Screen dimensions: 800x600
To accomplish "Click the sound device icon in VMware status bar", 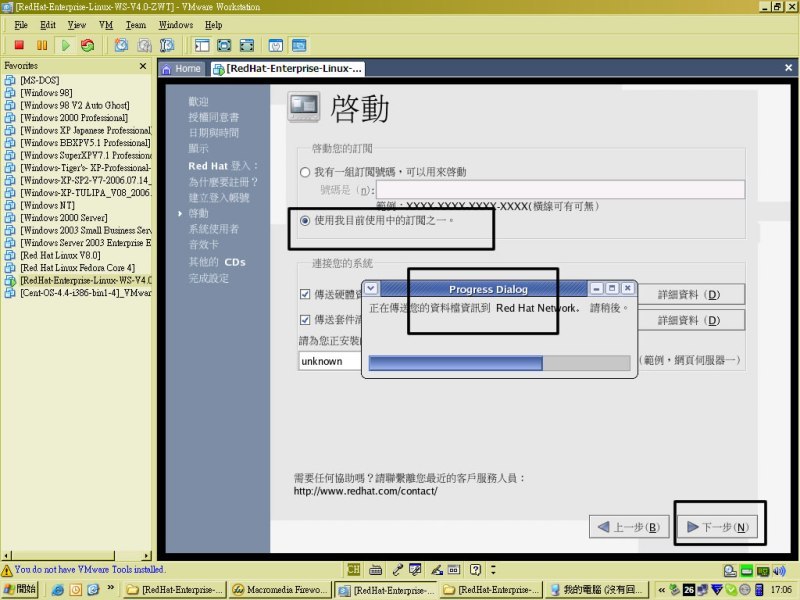I will click(x=779, y=570).
